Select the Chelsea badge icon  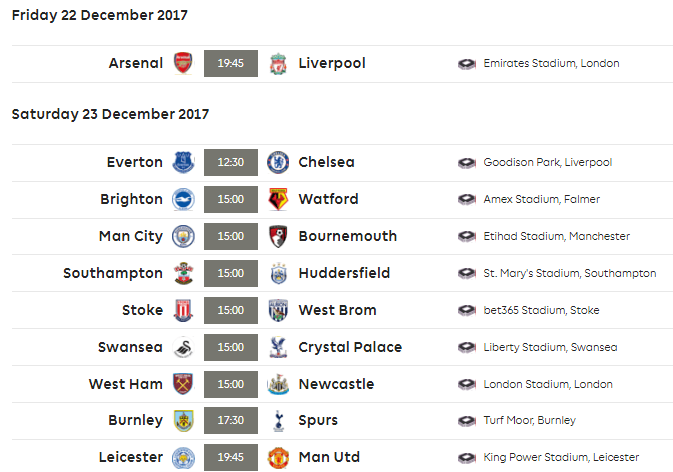[x=278, y=162]
